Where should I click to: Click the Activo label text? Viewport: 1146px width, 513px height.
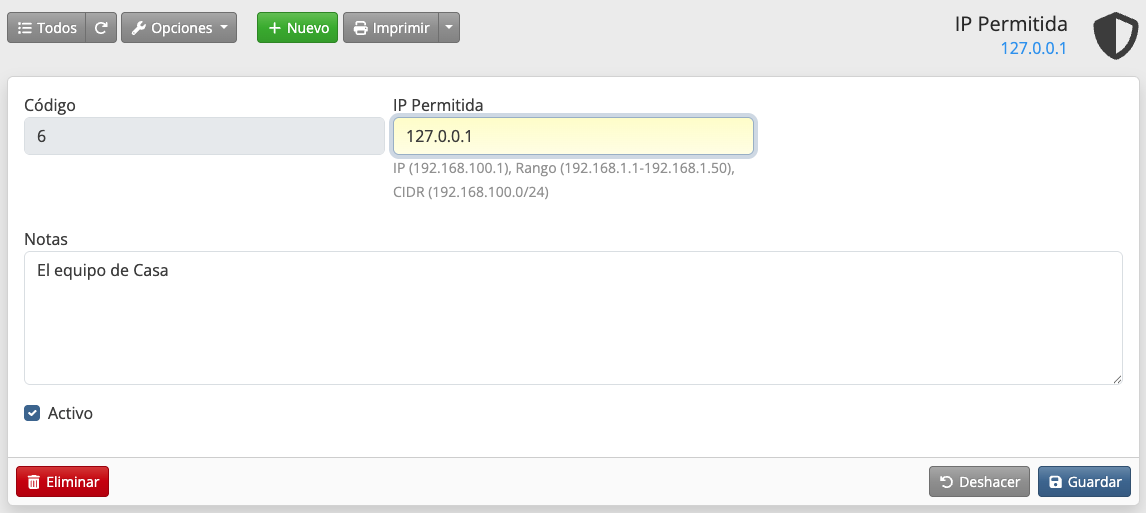tap(70, 413)
